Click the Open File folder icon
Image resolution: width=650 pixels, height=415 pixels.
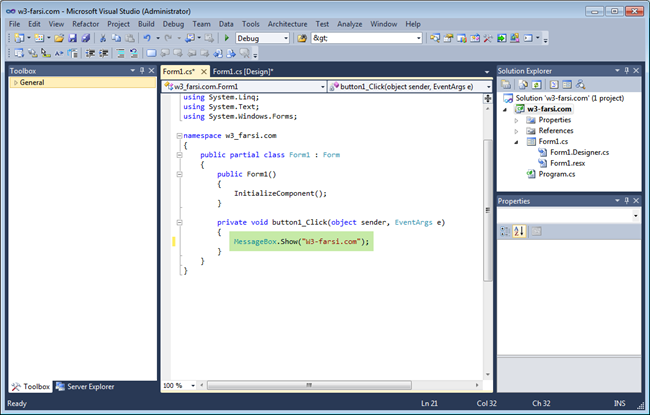(x=59, y=38)
